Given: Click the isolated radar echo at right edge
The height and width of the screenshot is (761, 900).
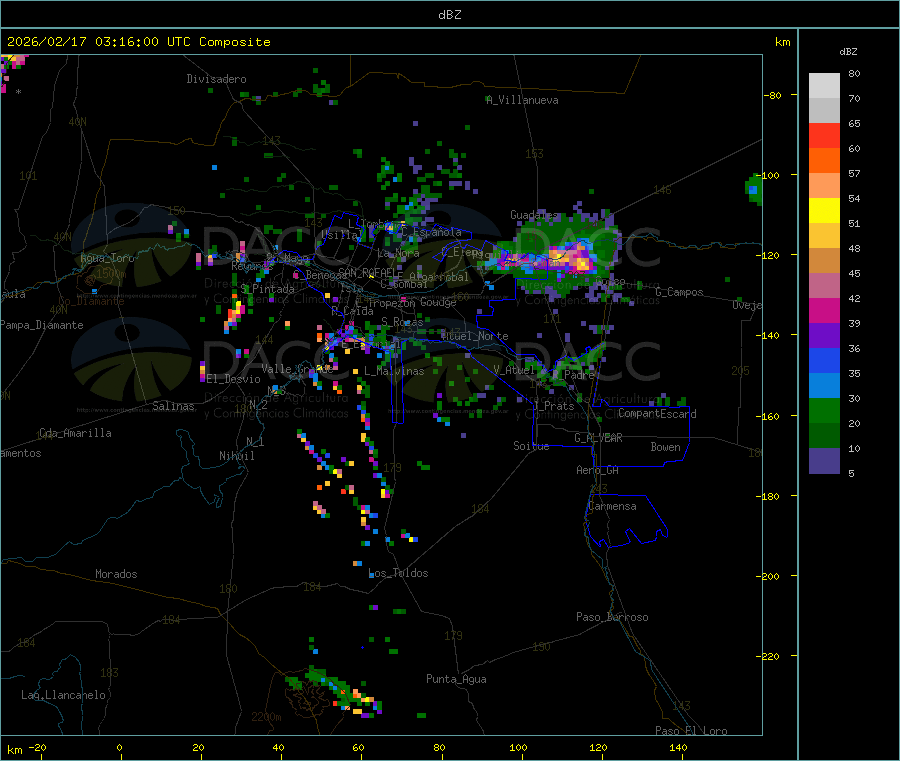Looking at the screenshot, I should 754,189.
